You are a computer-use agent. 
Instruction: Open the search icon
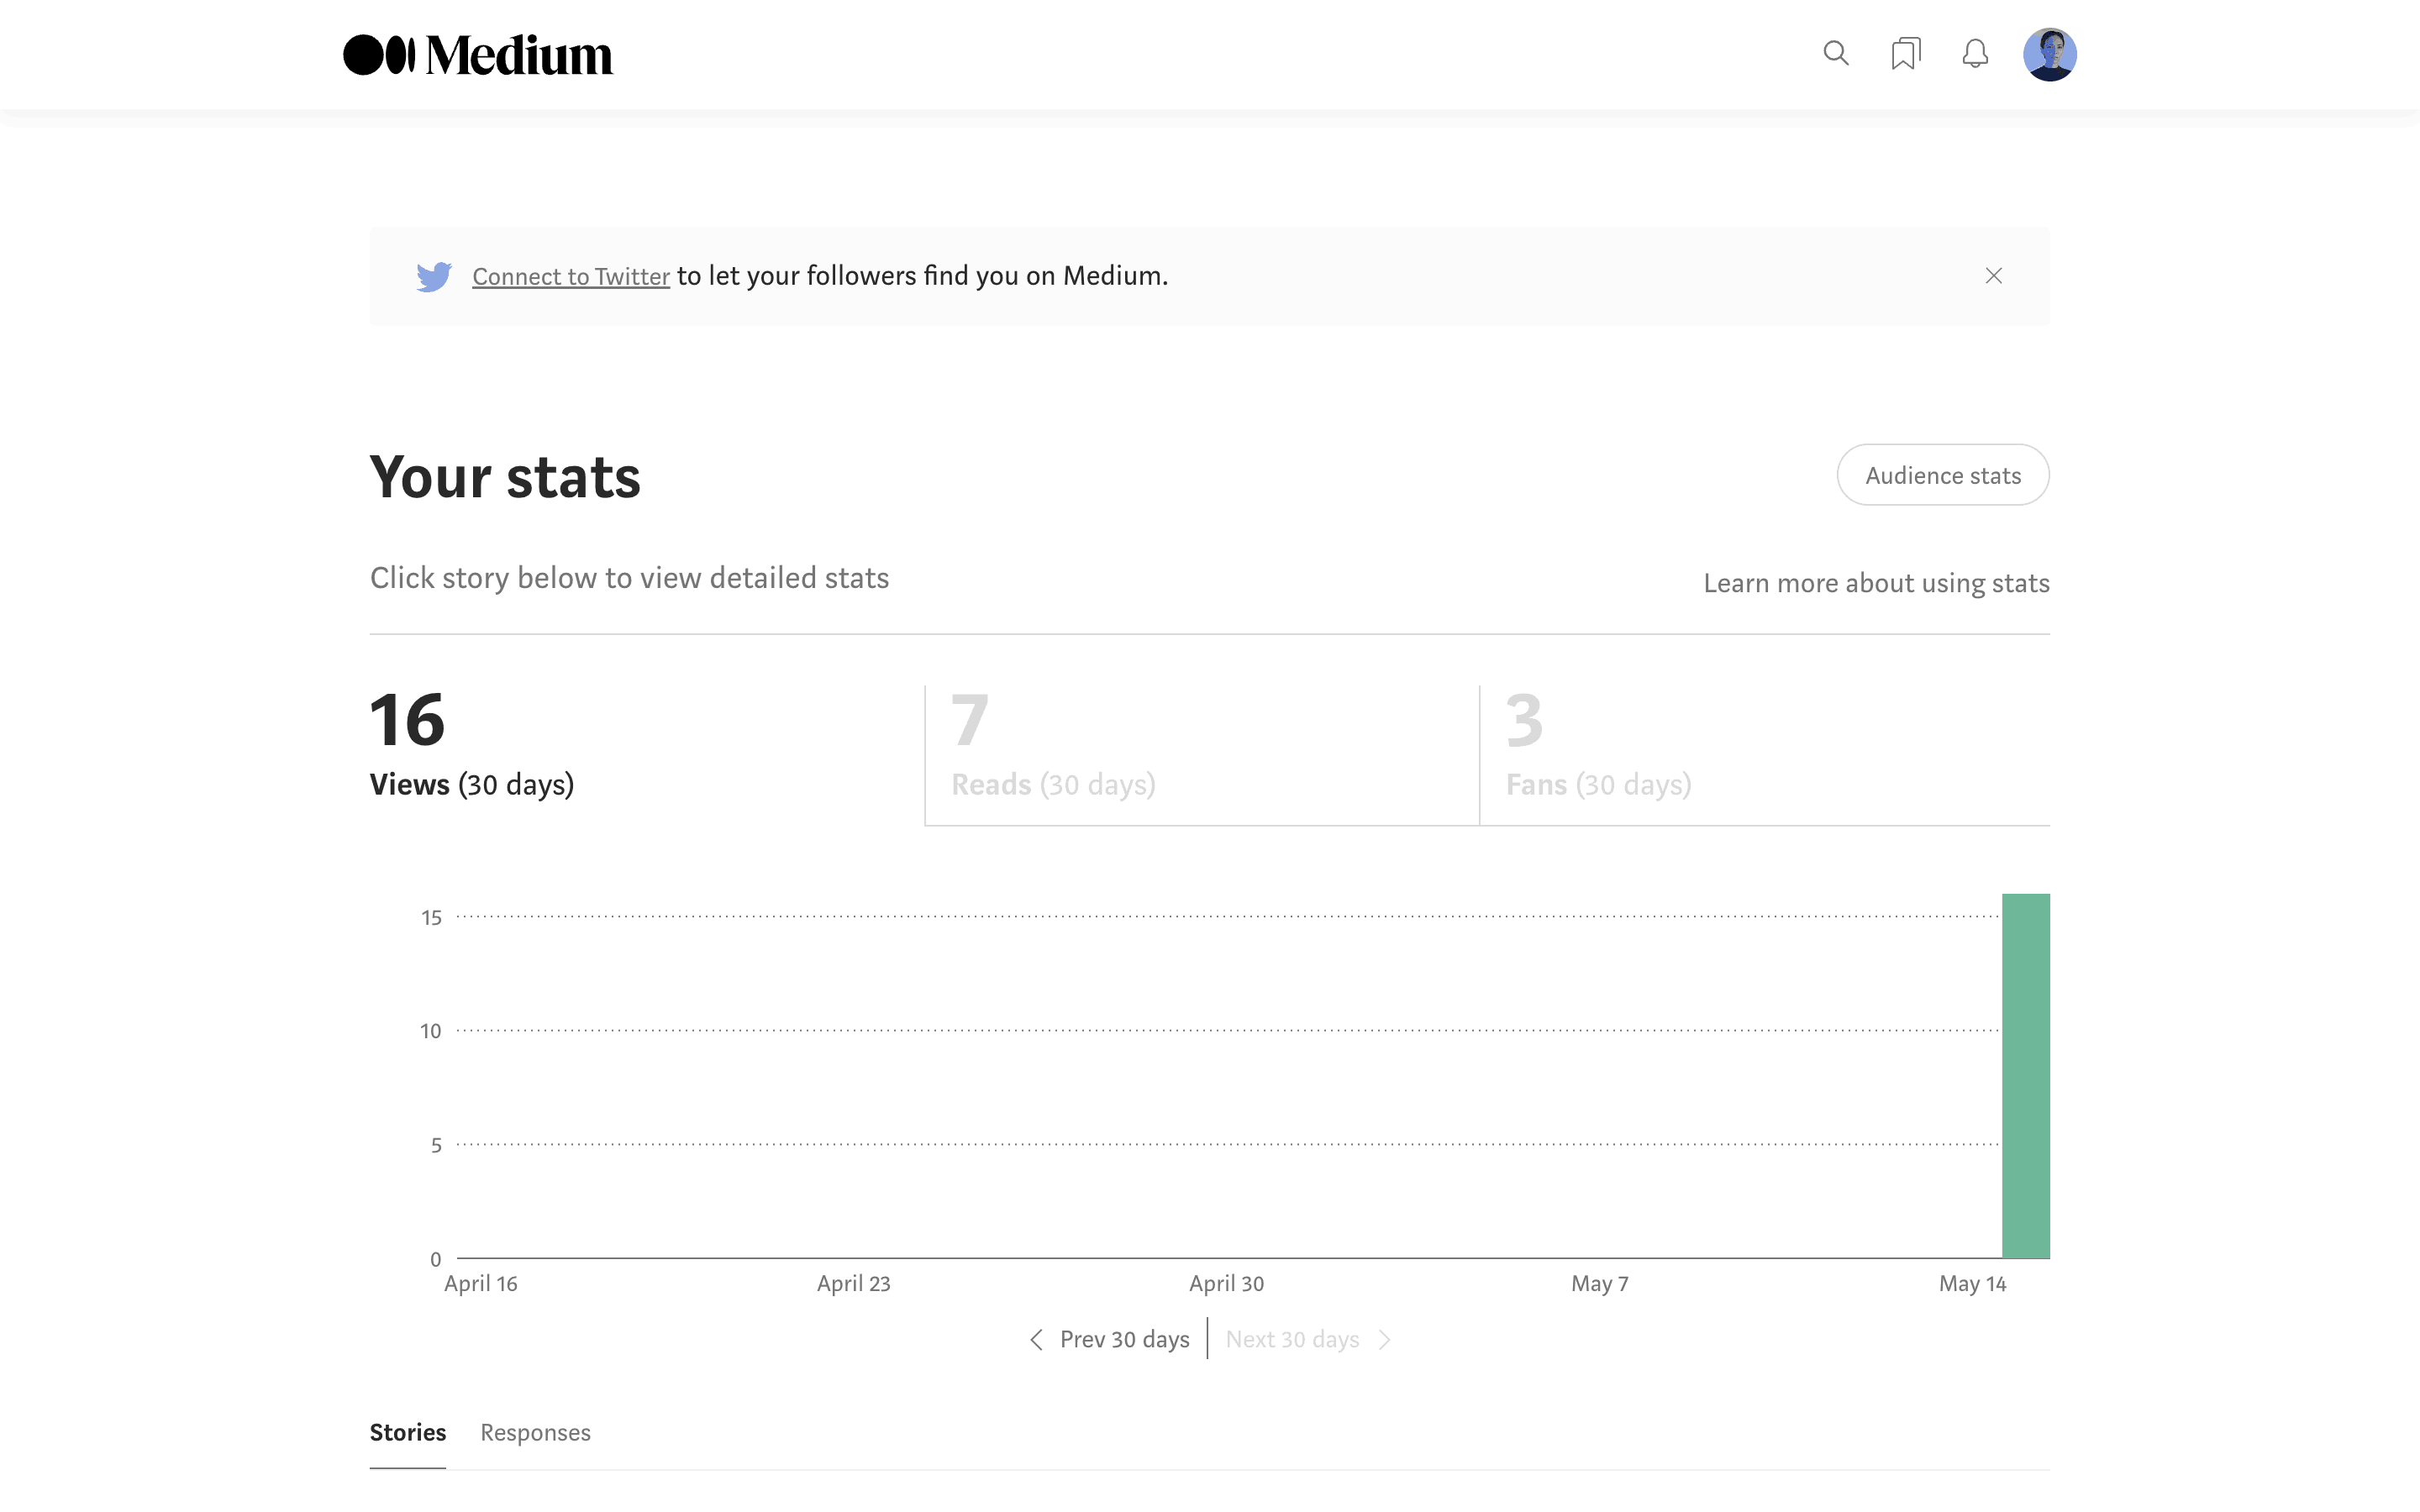click(1835, 53)
